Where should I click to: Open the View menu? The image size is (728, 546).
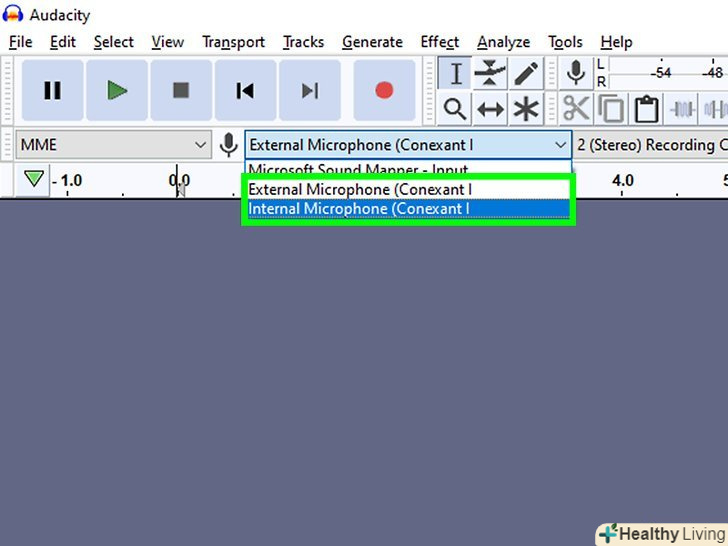pyautogui.click(x=168, y=42)
